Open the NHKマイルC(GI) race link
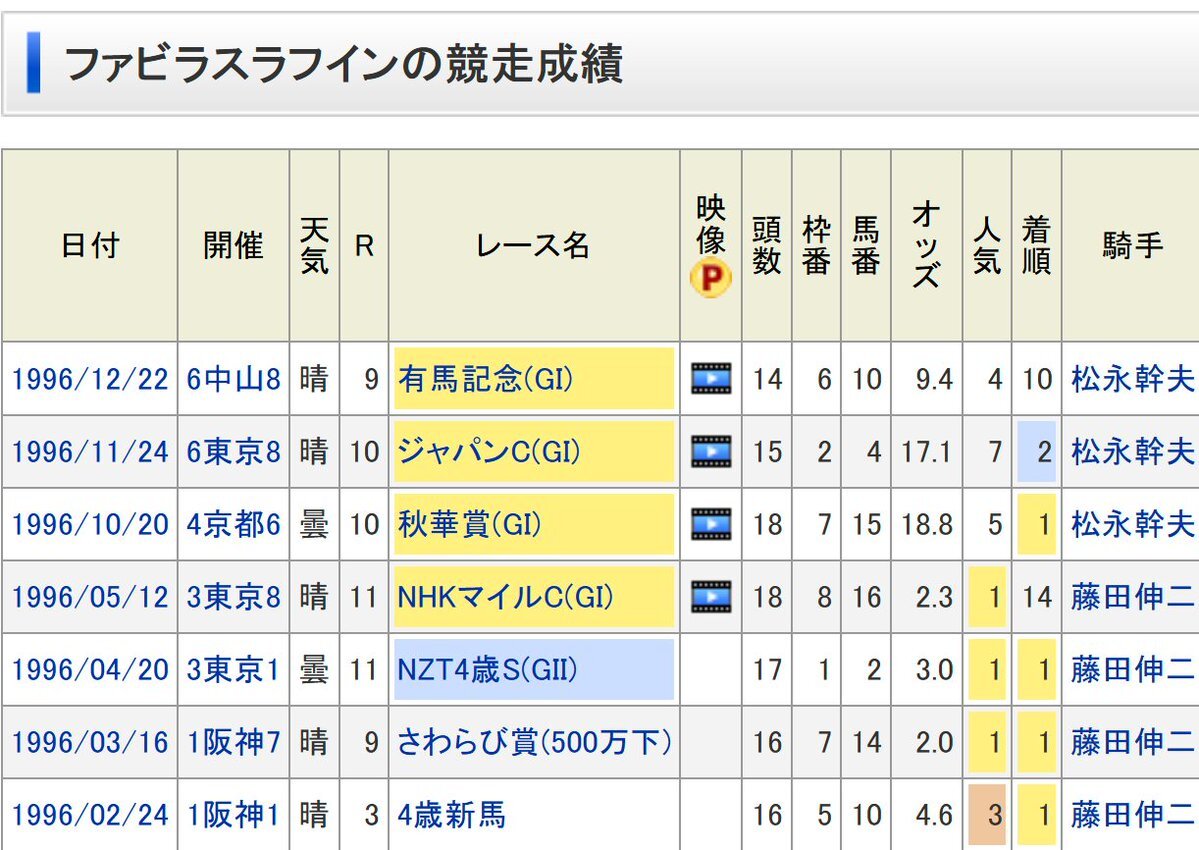The width and height of the screenshot is (1199, 850). [505, 596]
